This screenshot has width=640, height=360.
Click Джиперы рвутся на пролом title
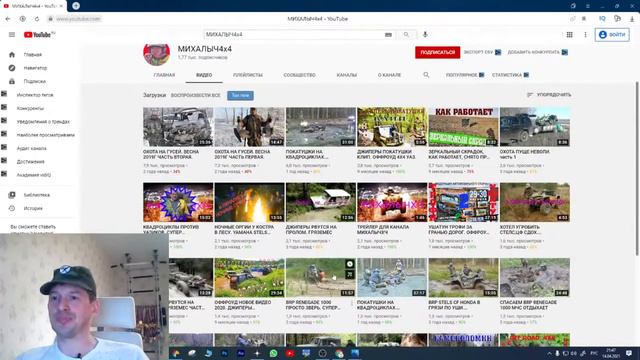[x=311, y=229]
